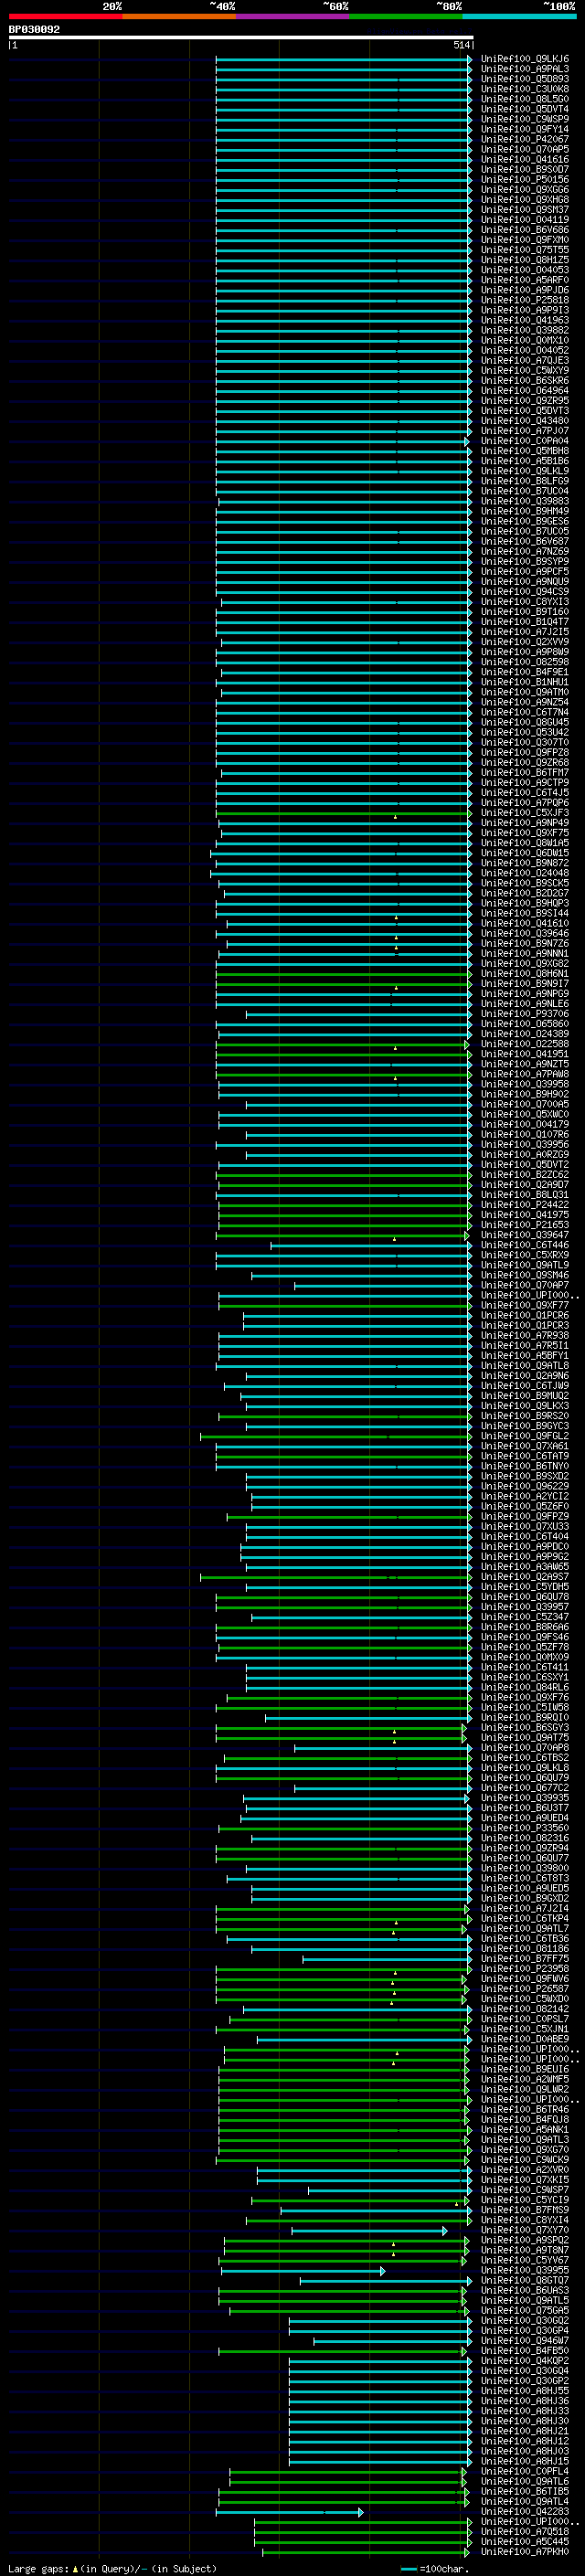Select hit label UniRef100_A3AW65

(x=525, y=1567)
